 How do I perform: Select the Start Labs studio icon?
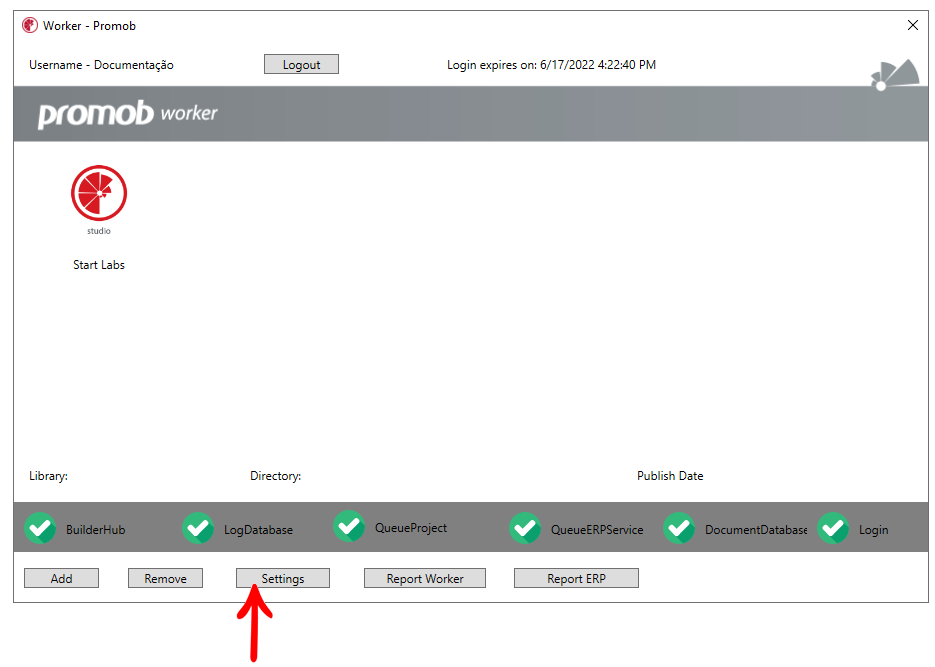pos(99,193)
